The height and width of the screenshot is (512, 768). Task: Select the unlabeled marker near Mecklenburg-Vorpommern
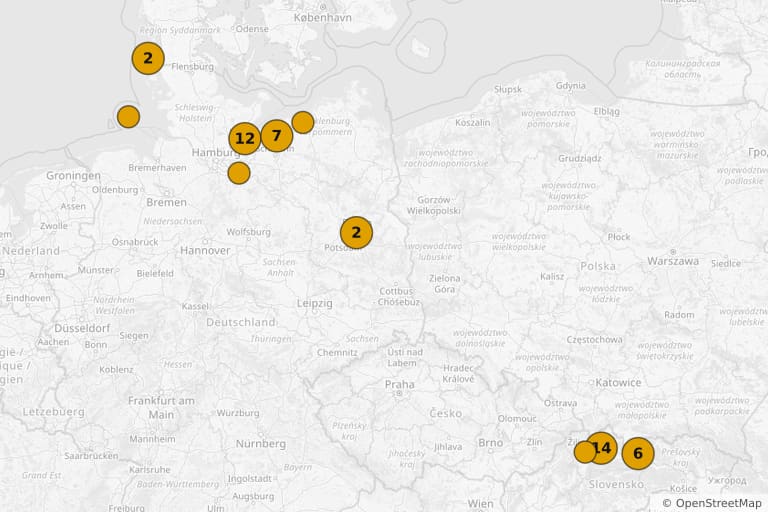(303, 122)
